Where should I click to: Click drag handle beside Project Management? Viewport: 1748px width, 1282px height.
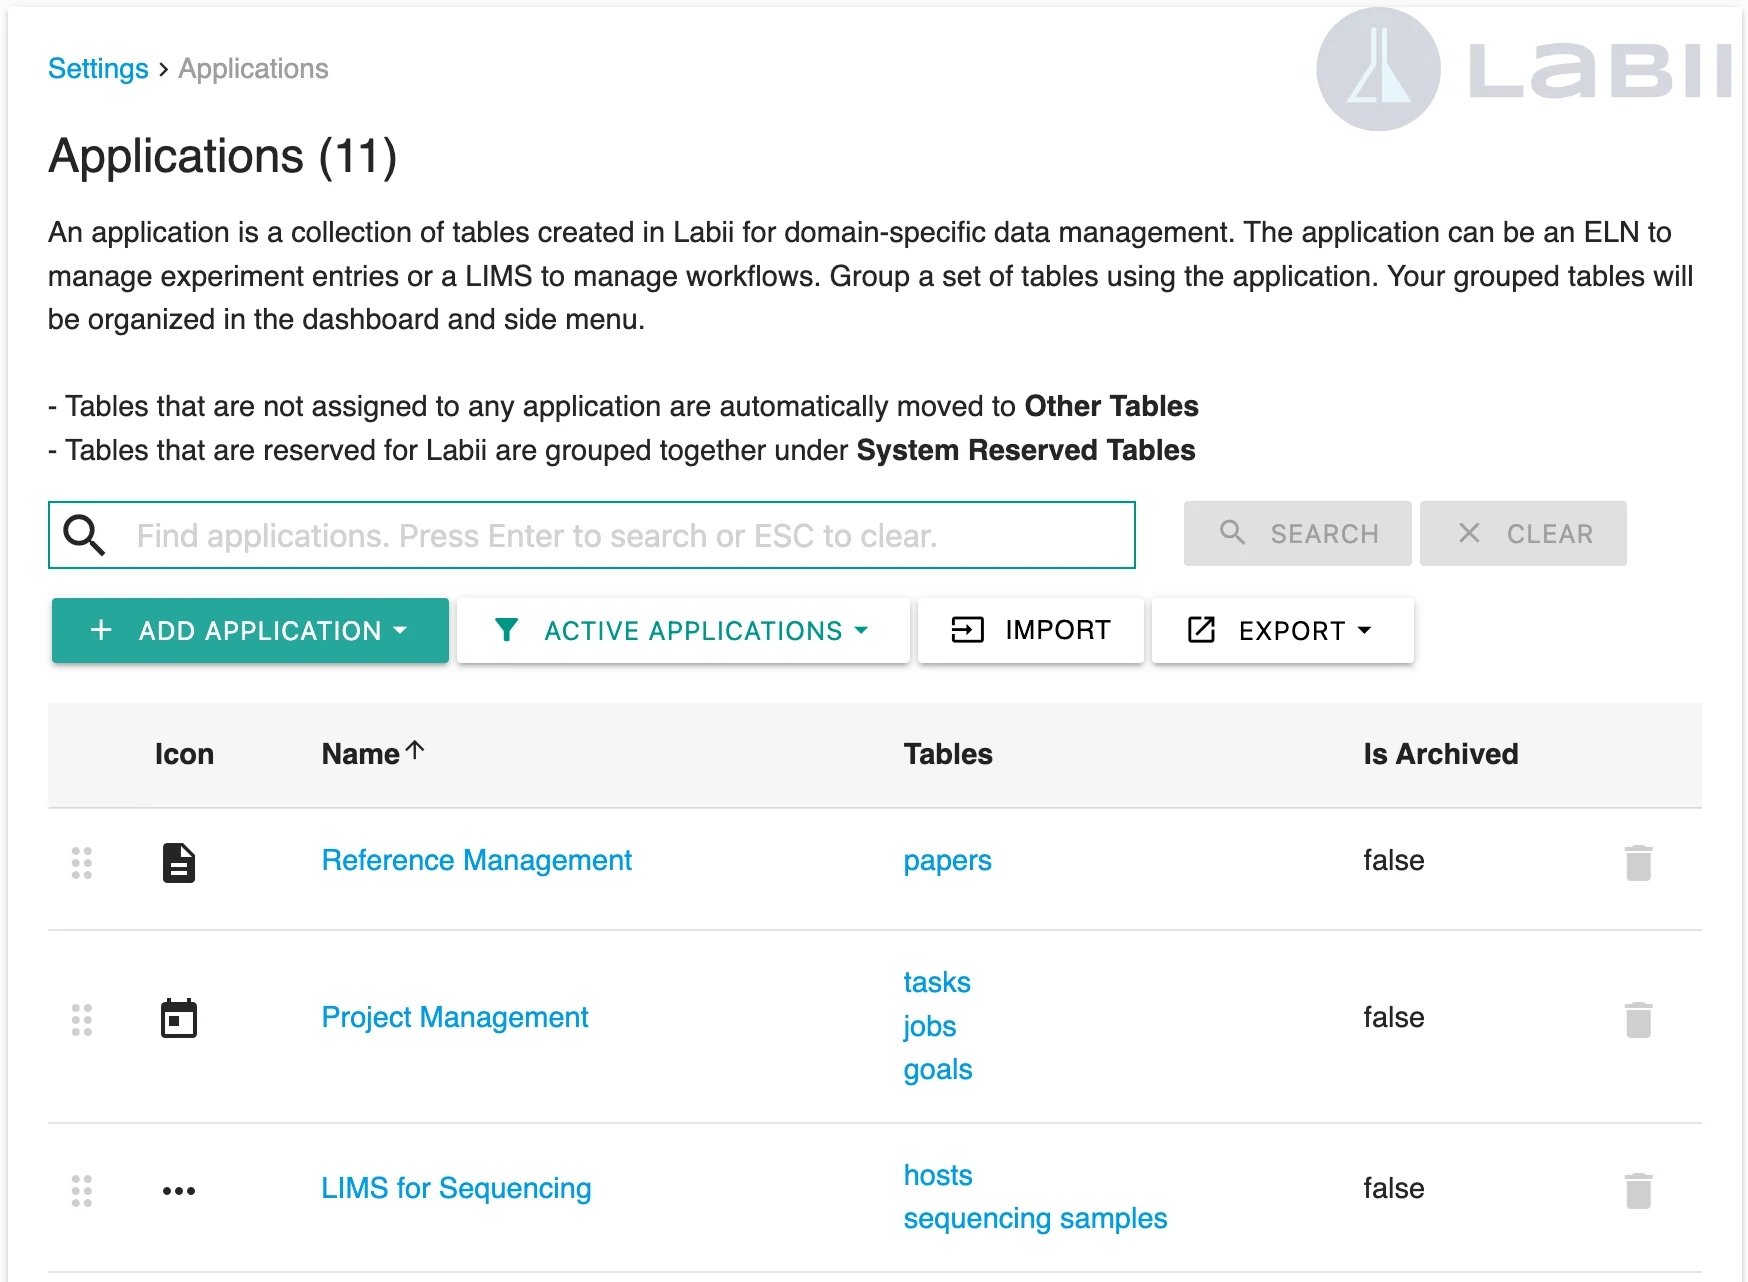82,1019
